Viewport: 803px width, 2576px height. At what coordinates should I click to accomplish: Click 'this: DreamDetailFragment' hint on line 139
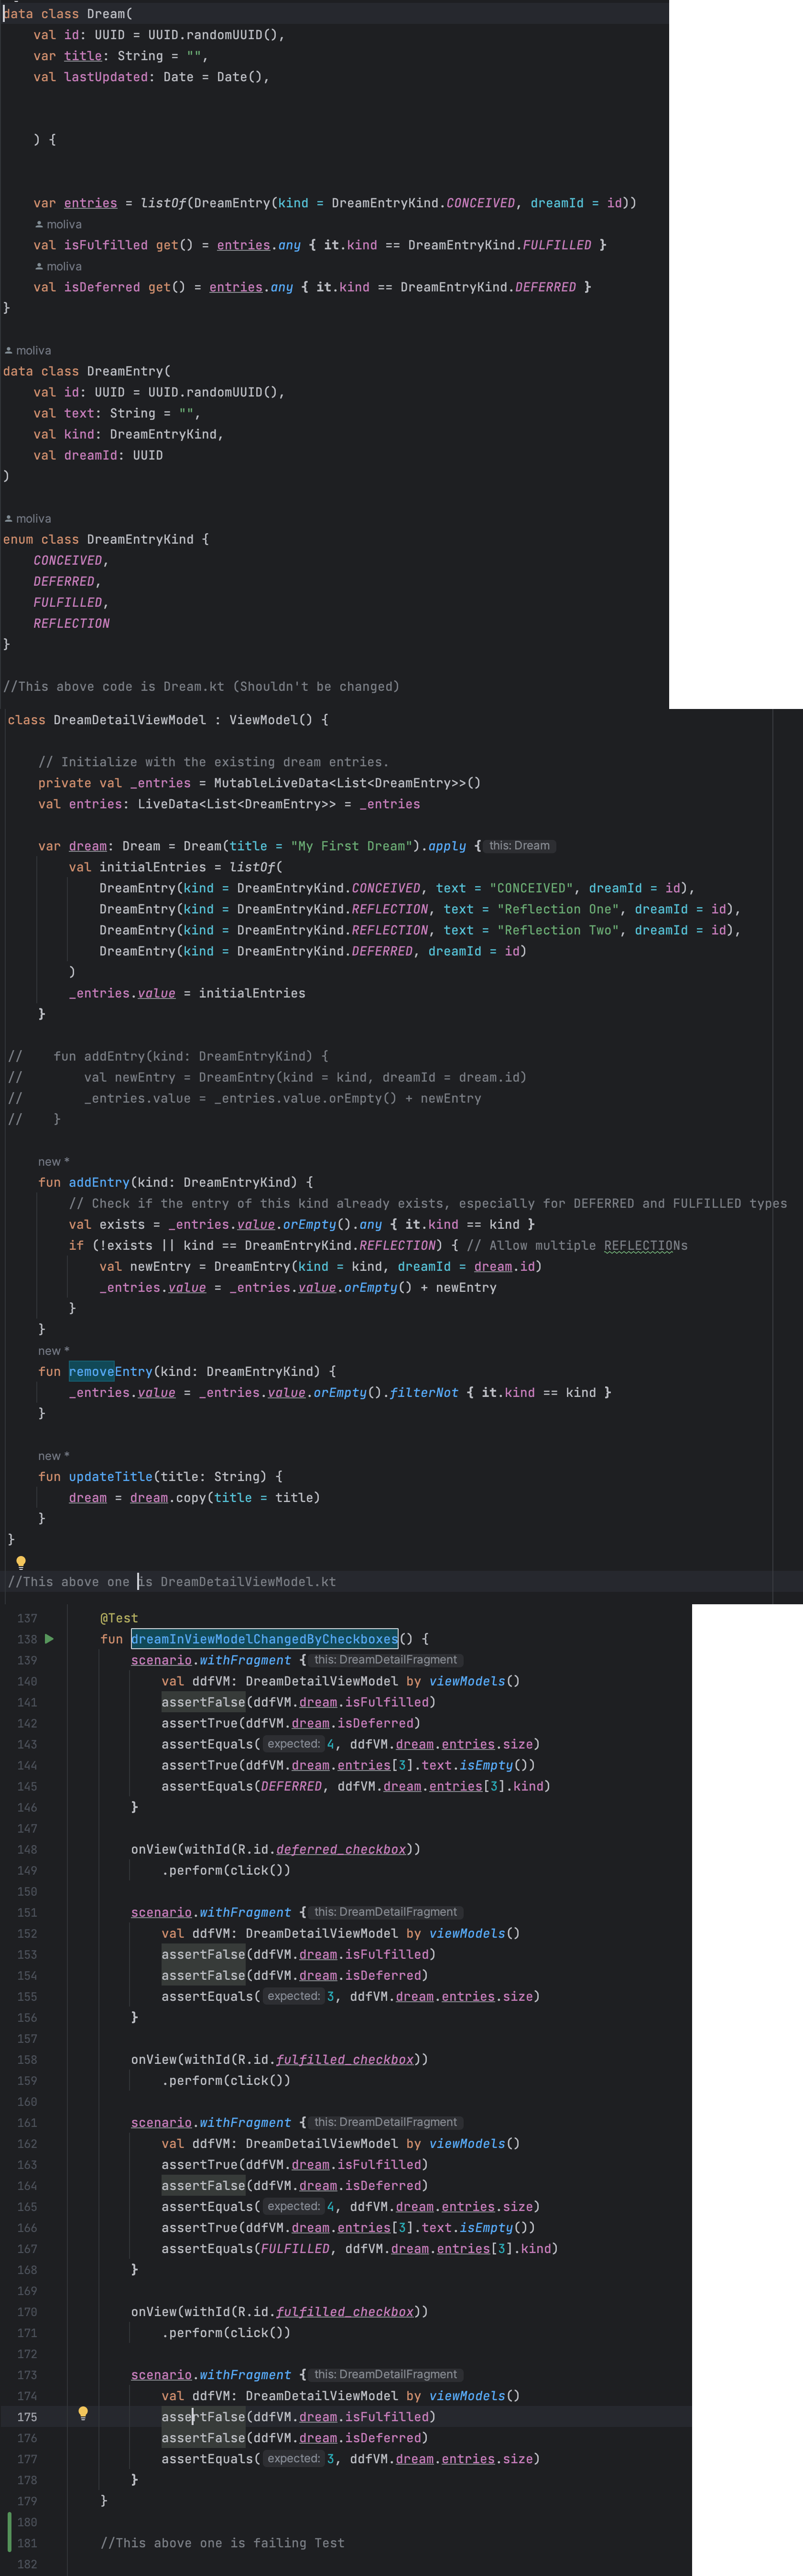386,1660
